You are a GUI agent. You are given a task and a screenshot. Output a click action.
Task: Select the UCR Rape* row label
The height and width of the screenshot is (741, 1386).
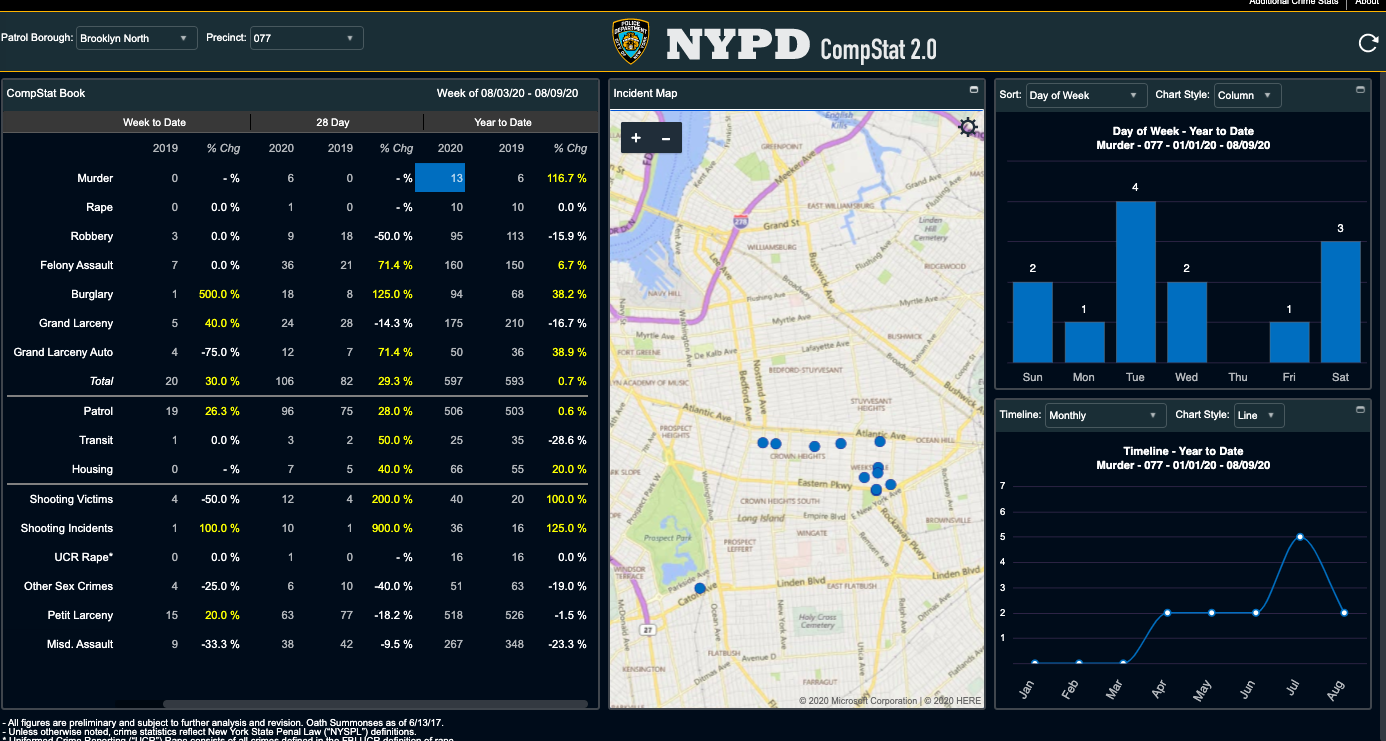point(84,557)
